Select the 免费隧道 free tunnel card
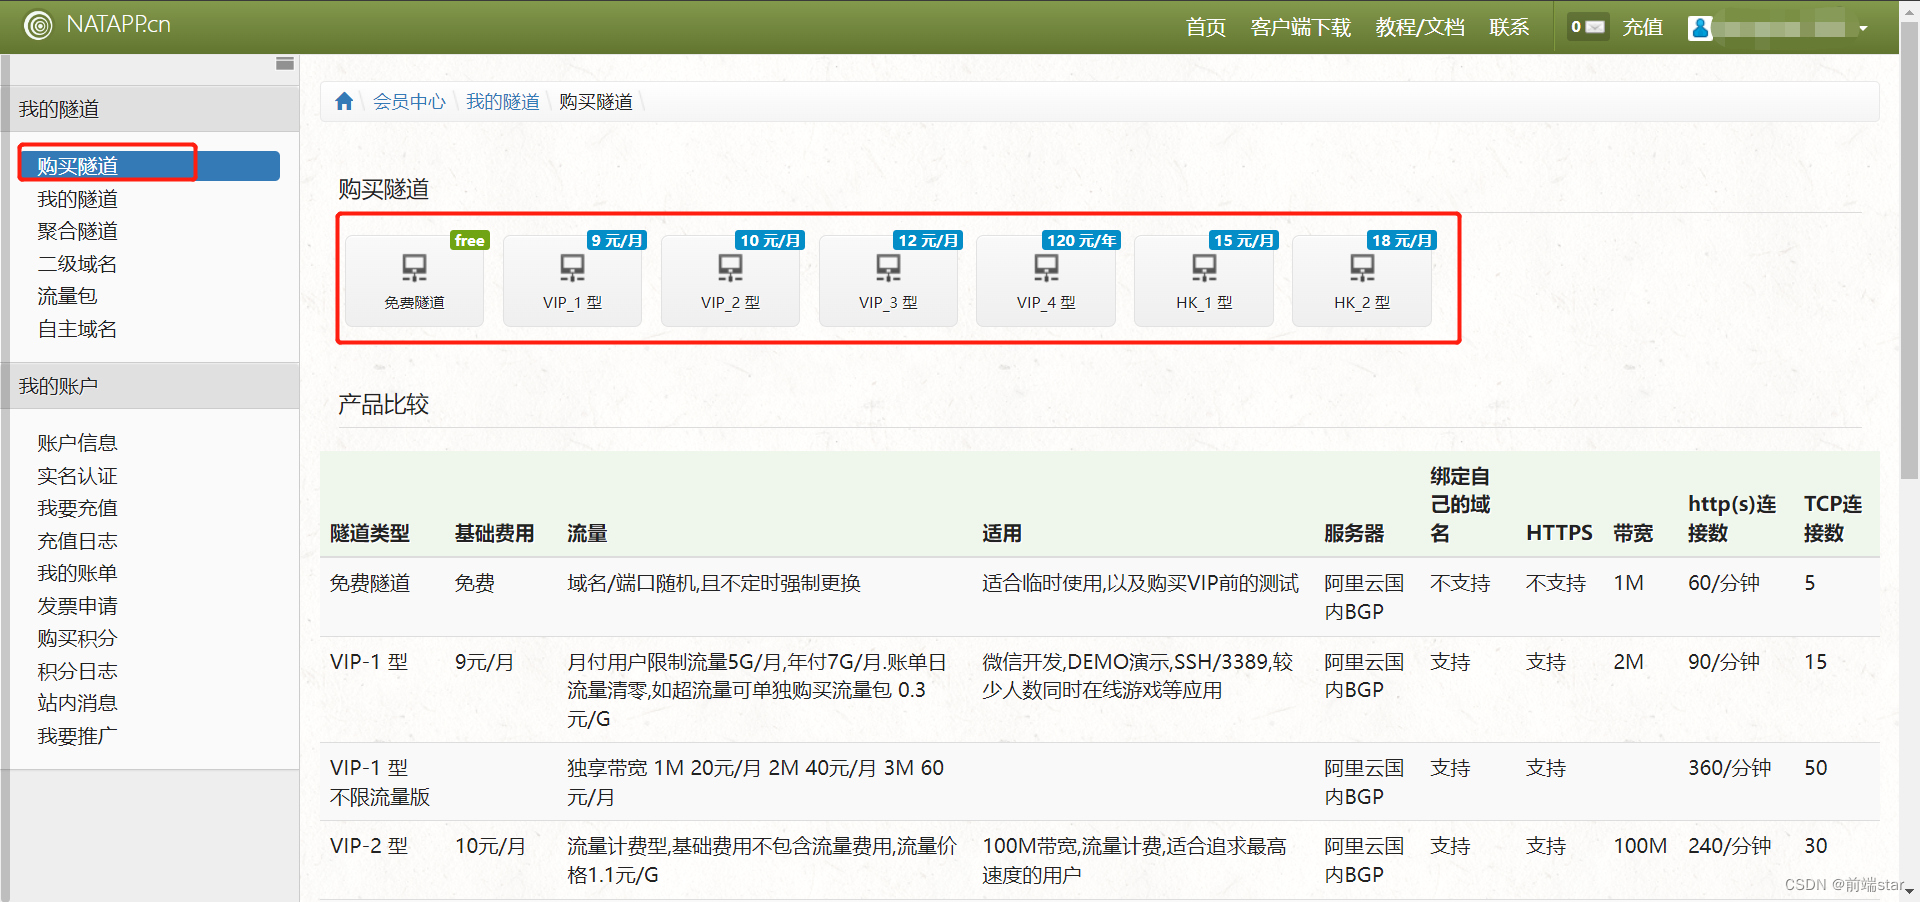This screenshot has width=1920, height=902. click(x=414, y=281)
